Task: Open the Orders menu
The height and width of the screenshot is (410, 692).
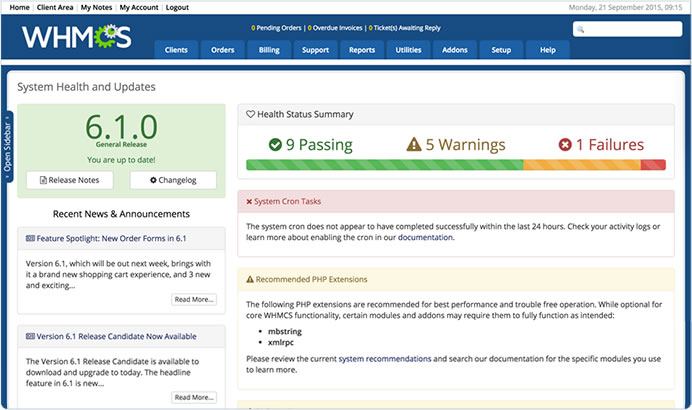Action: click(x=222, y=50)
